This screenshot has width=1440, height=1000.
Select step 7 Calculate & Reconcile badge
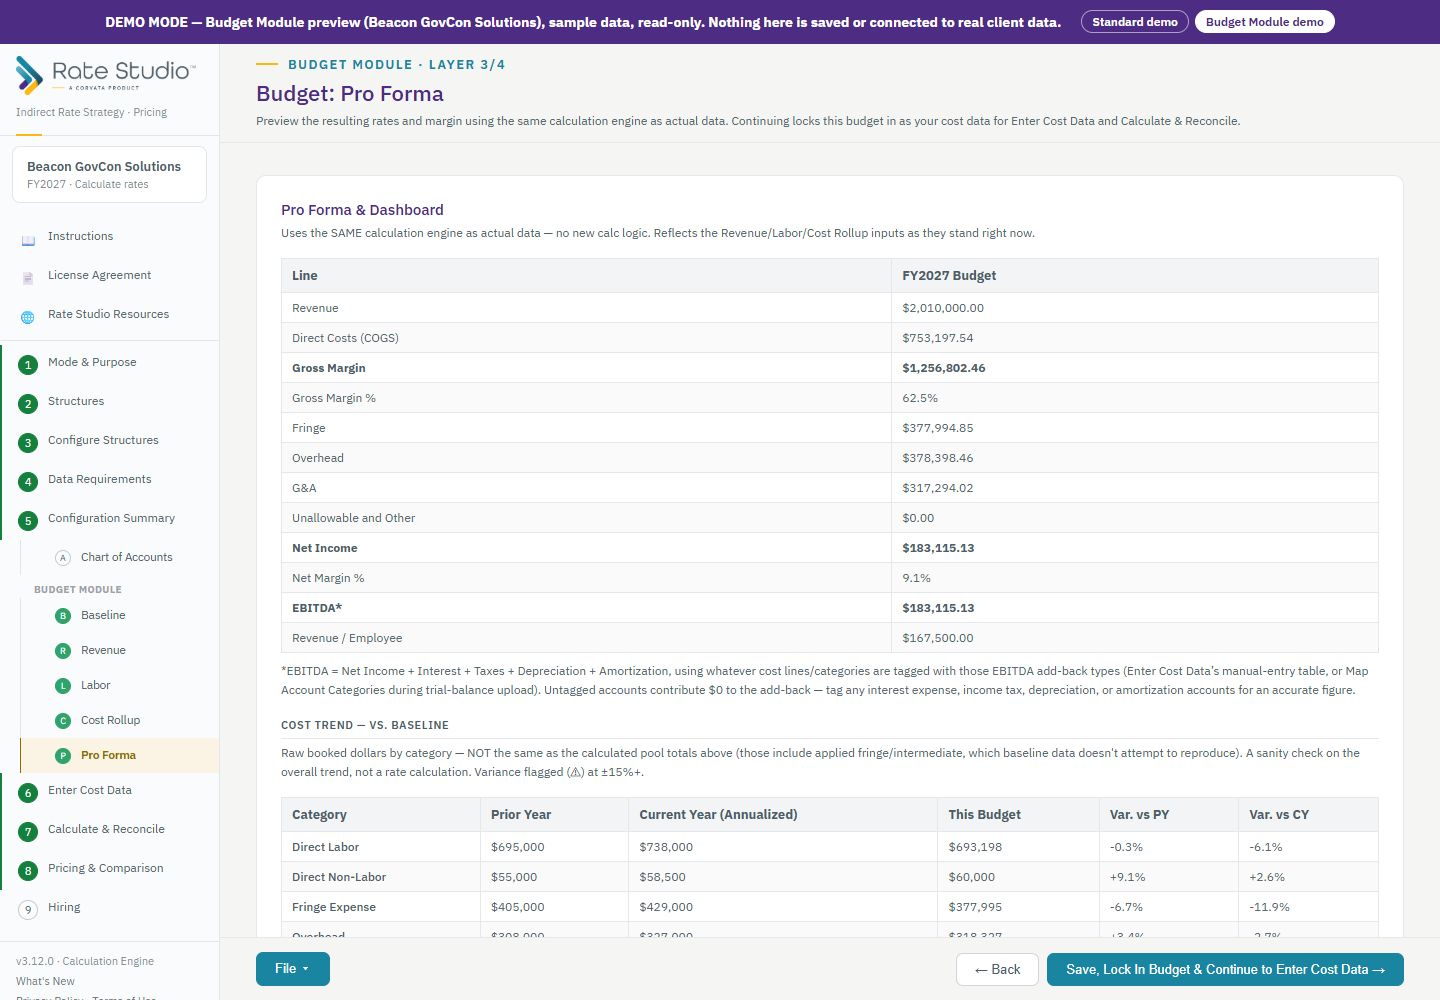coord(28,832)
